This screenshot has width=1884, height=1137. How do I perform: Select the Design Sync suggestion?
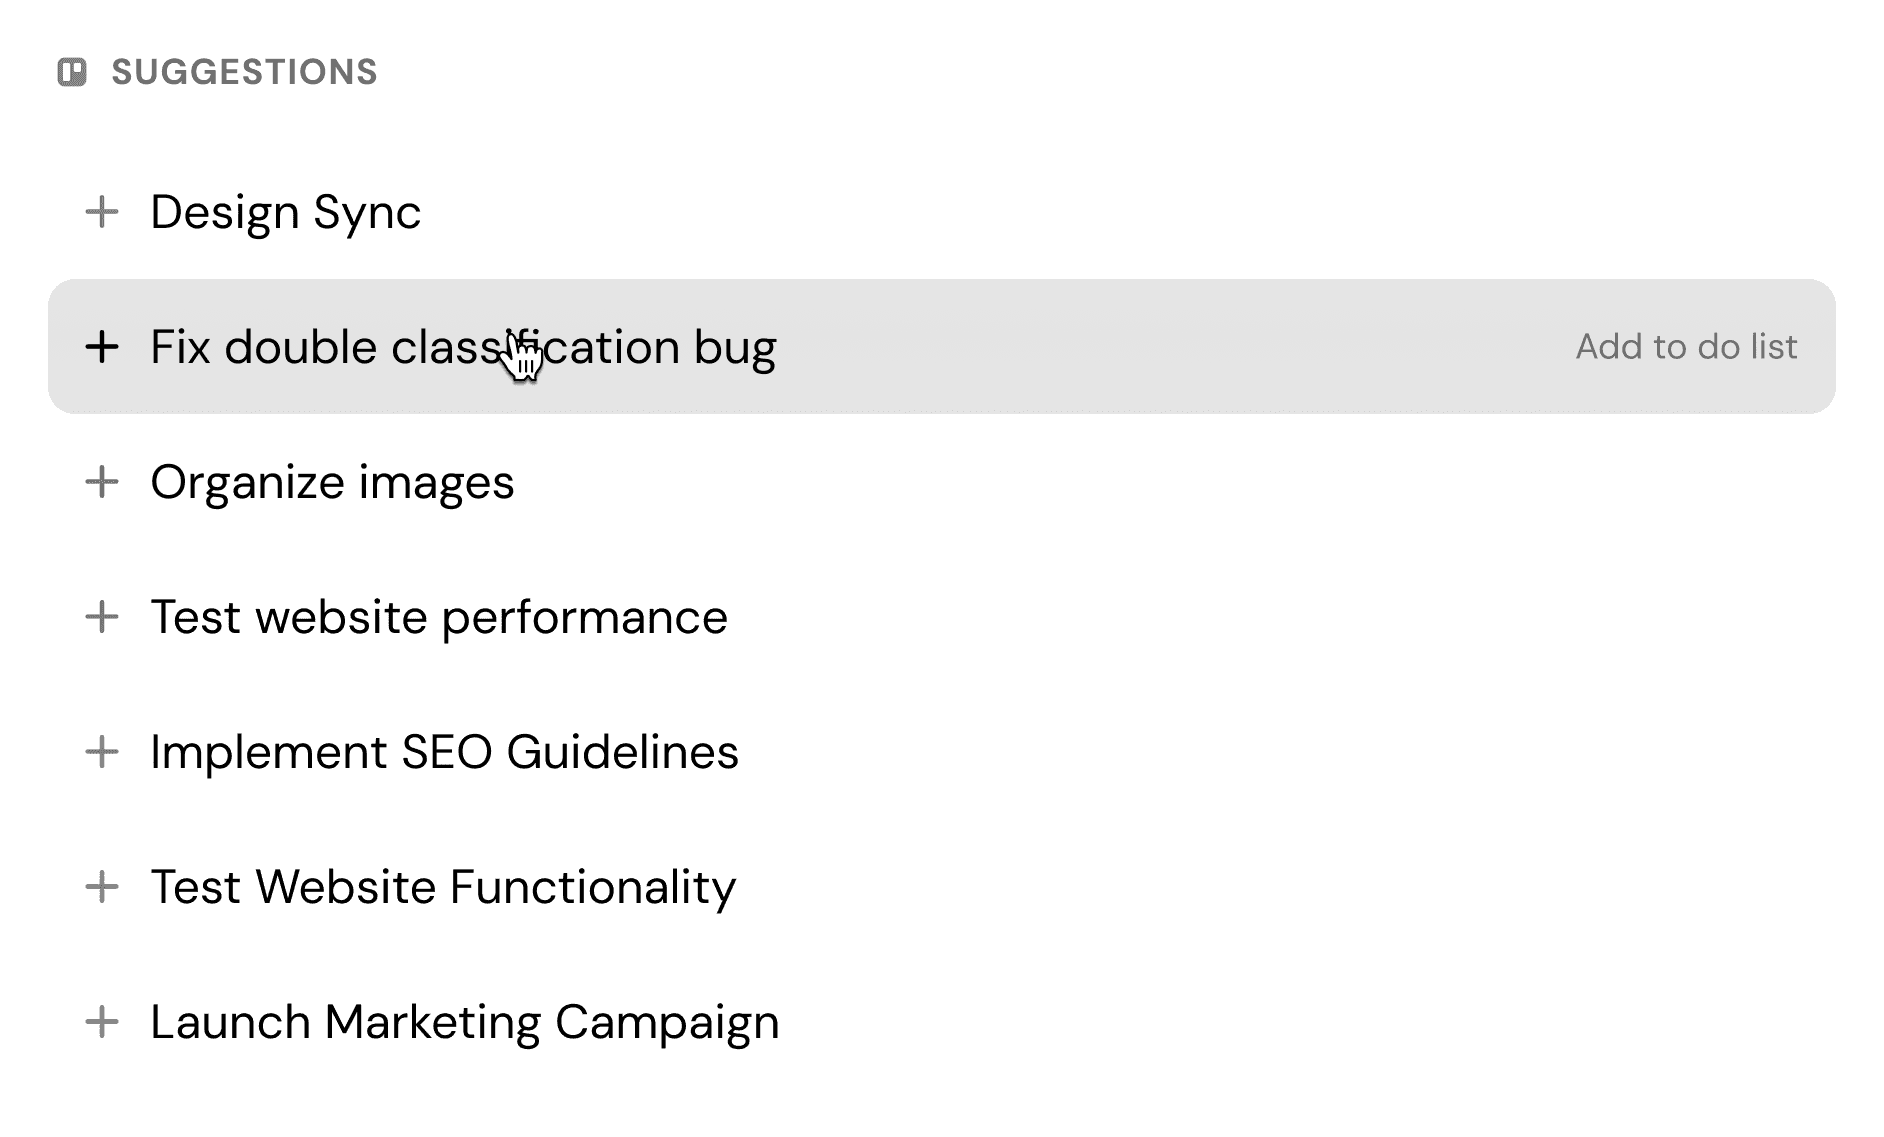[x=285, y=212]
